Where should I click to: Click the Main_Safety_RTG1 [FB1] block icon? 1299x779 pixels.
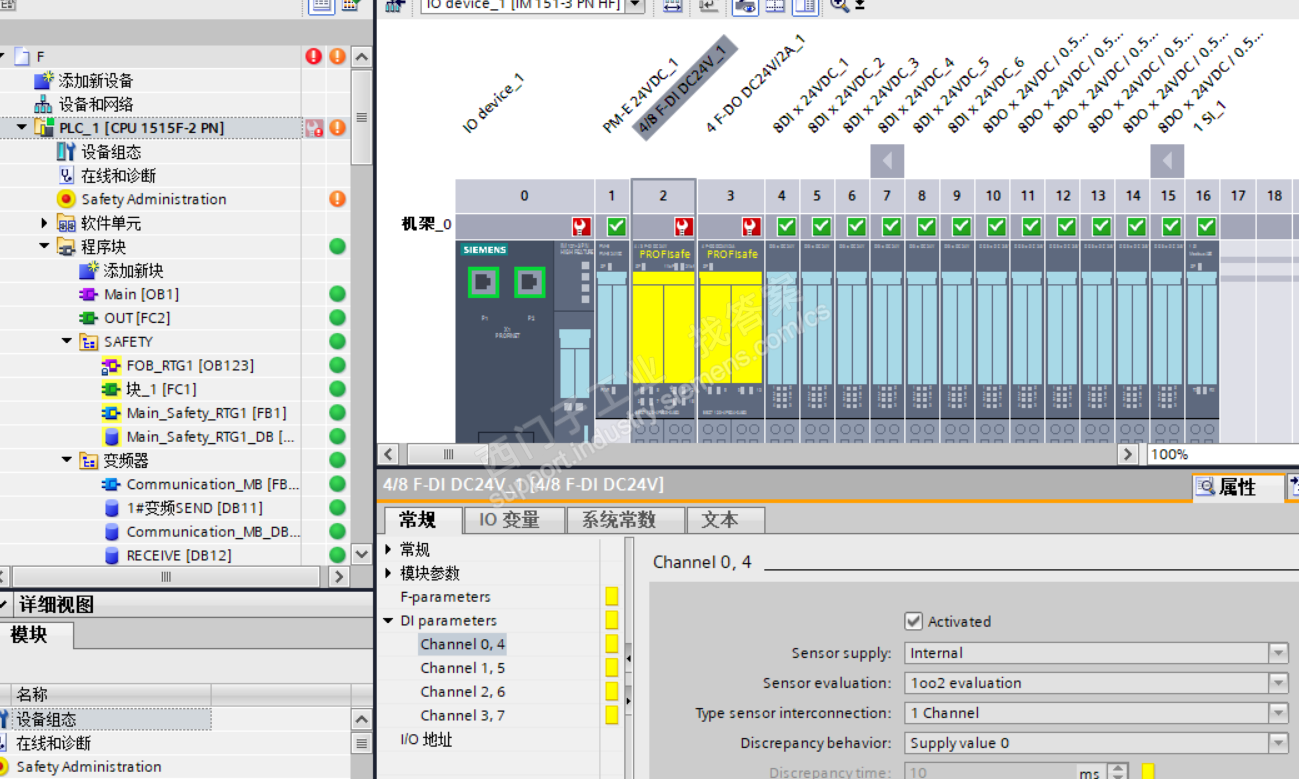point(111,413)
